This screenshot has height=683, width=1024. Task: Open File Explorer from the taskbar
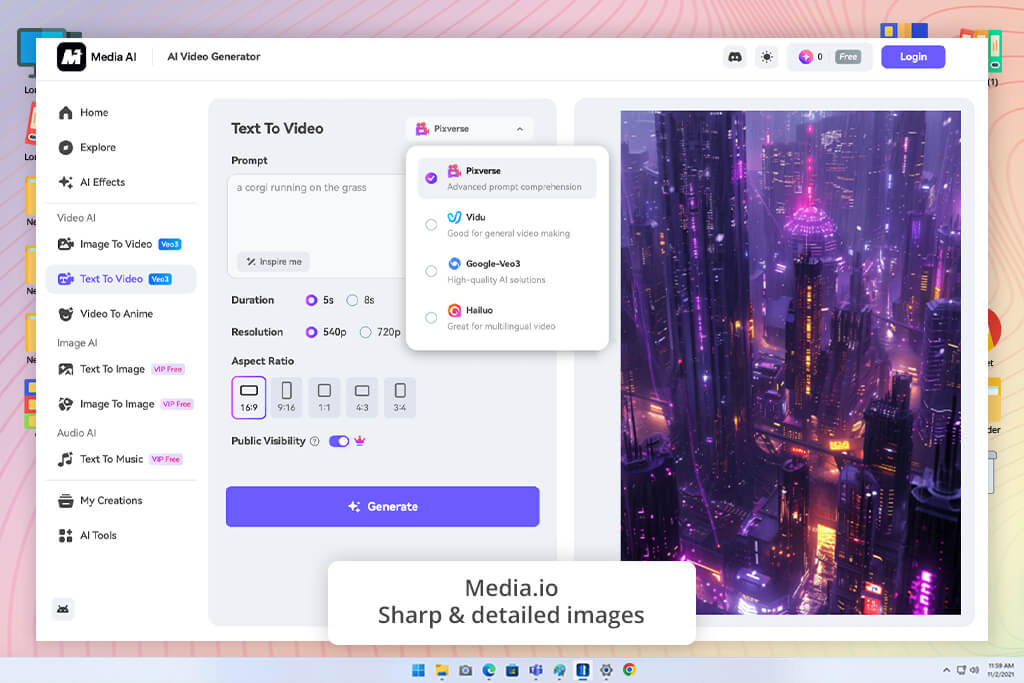[442, 670]
